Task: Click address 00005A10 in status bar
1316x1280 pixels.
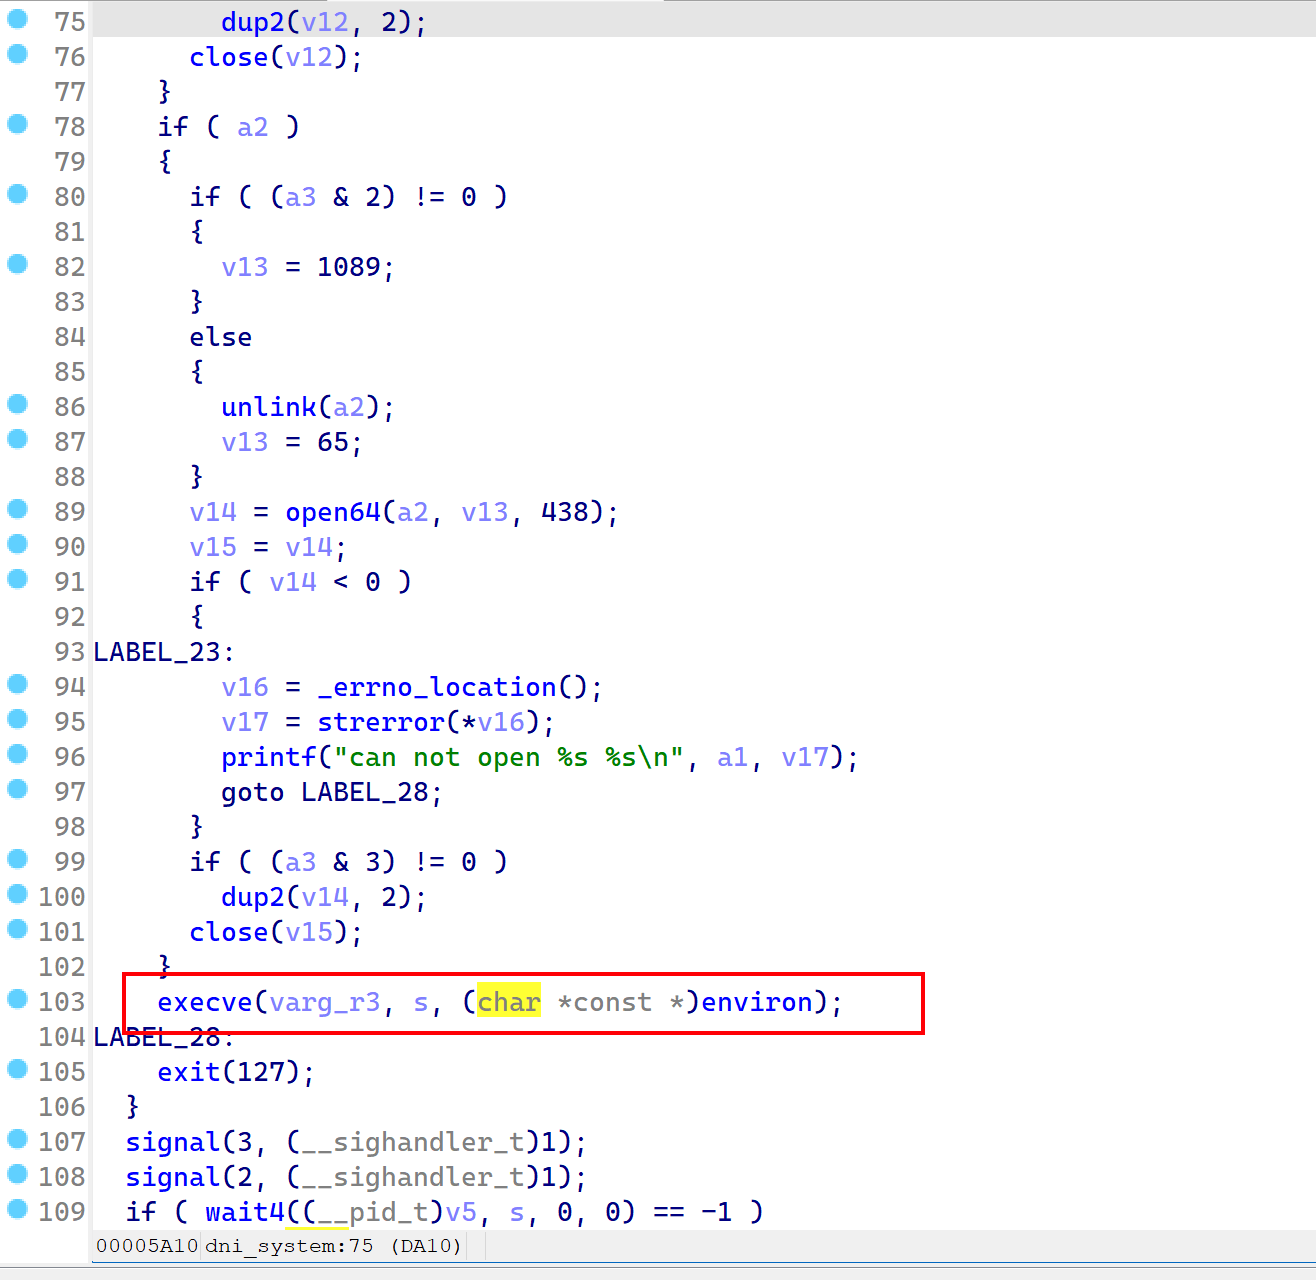Action: click(x=147, y=1246)
